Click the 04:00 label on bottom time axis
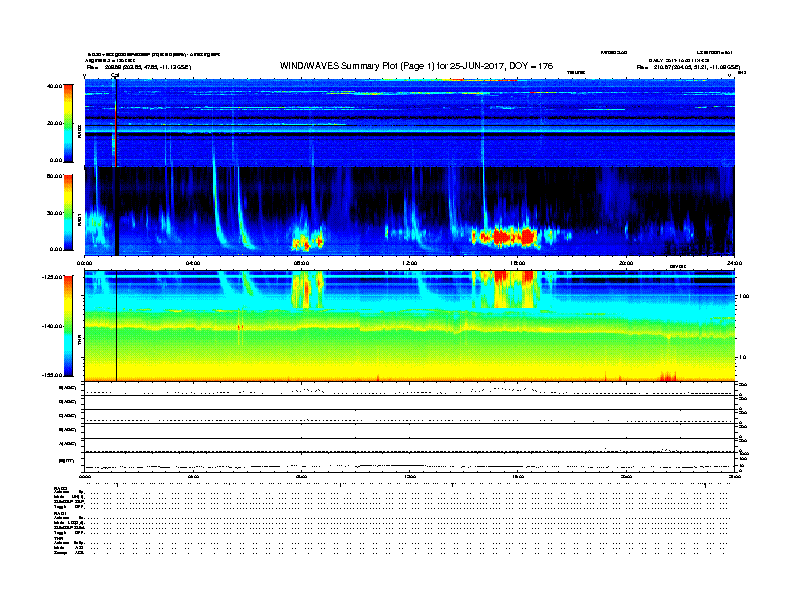 click(x=193, y=476)
